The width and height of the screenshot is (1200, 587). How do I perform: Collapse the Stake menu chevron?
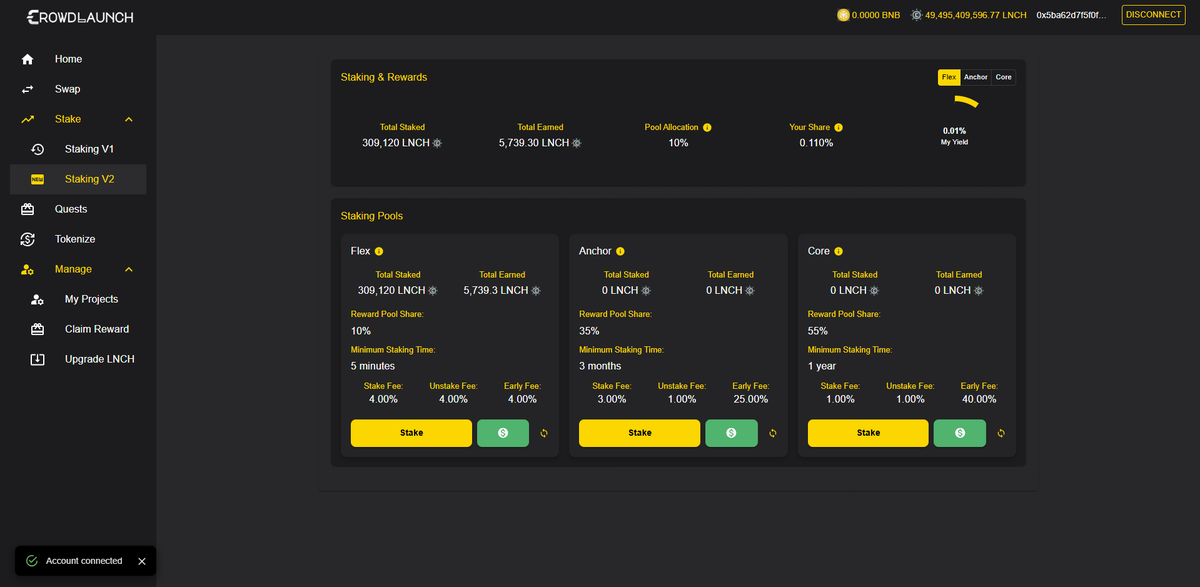(128, 119)
